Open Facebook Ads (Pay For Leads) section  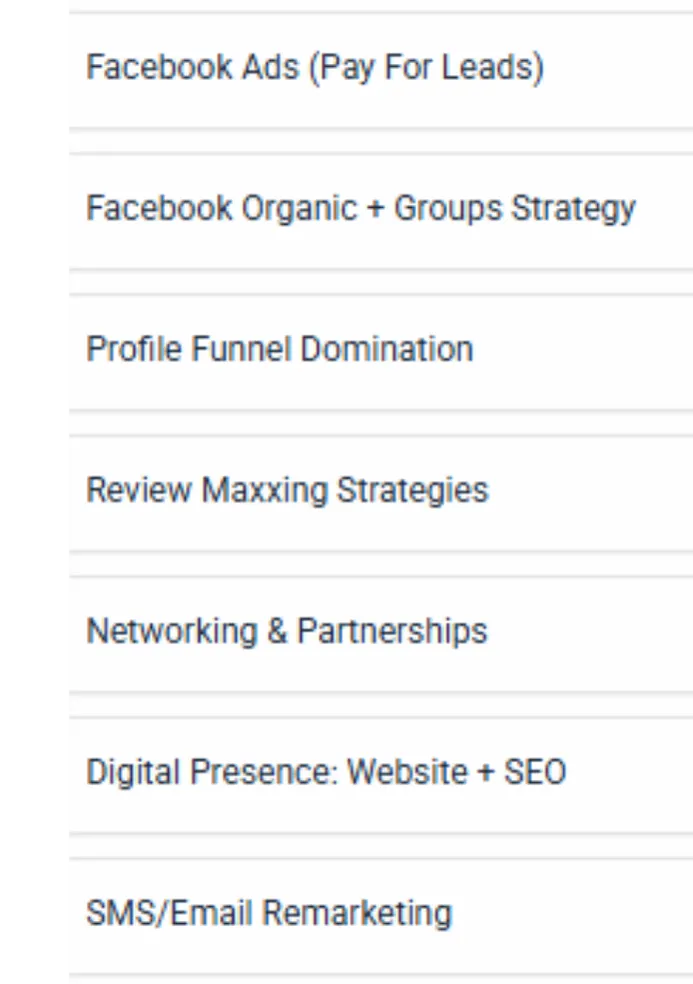tap(381, 70)
